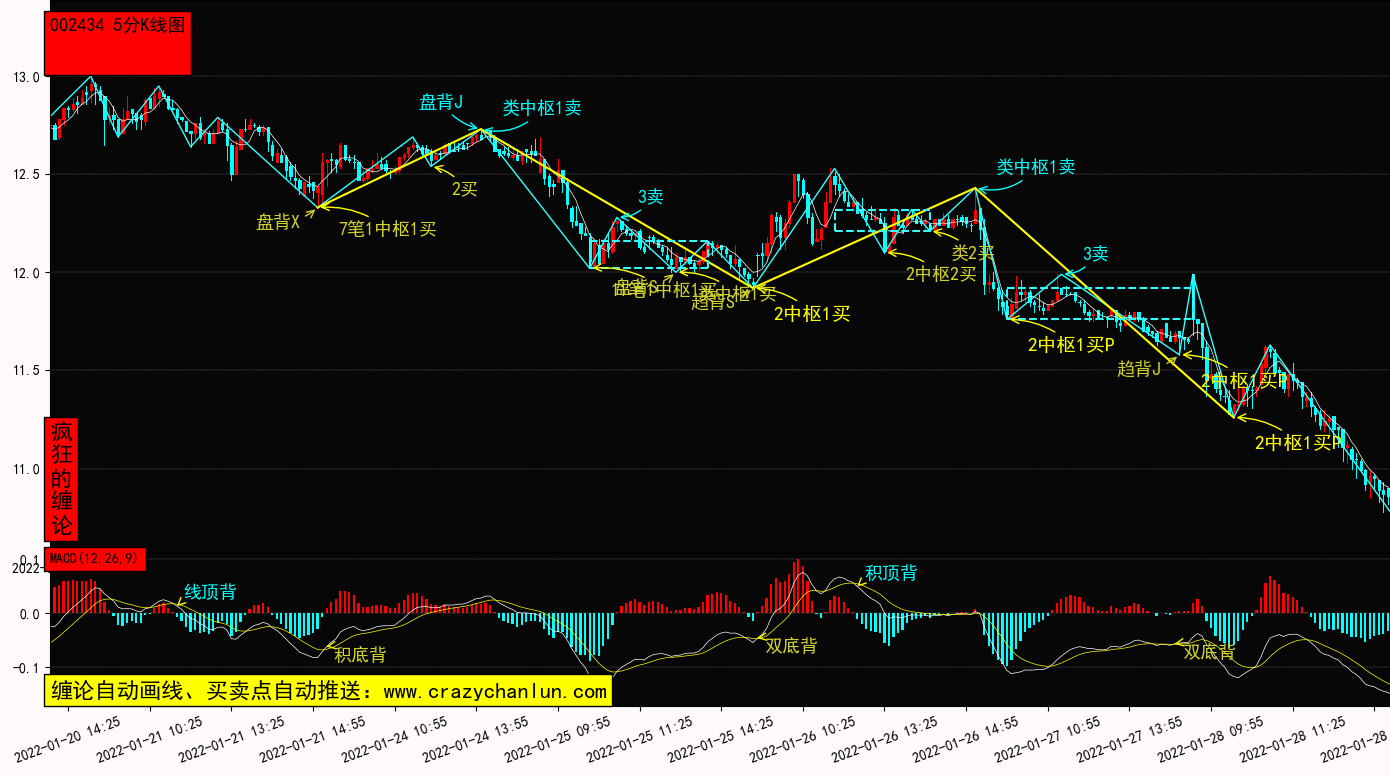Click the 趋背J divergence marker

point(1138,369)
